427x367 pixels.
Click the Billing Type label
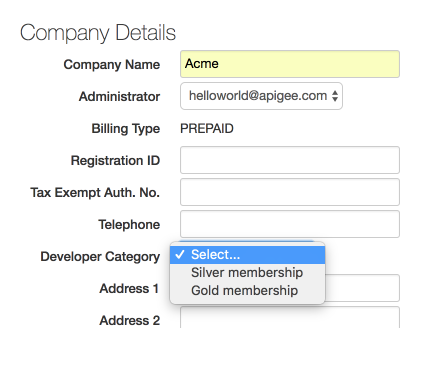126,129
